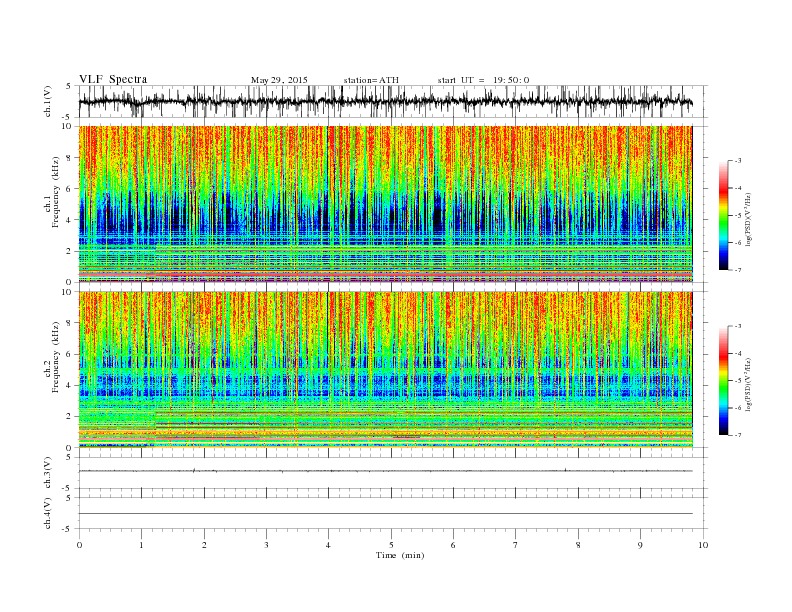
Task: Select the "start UT = 19:50:0" text
Action: 483,80
